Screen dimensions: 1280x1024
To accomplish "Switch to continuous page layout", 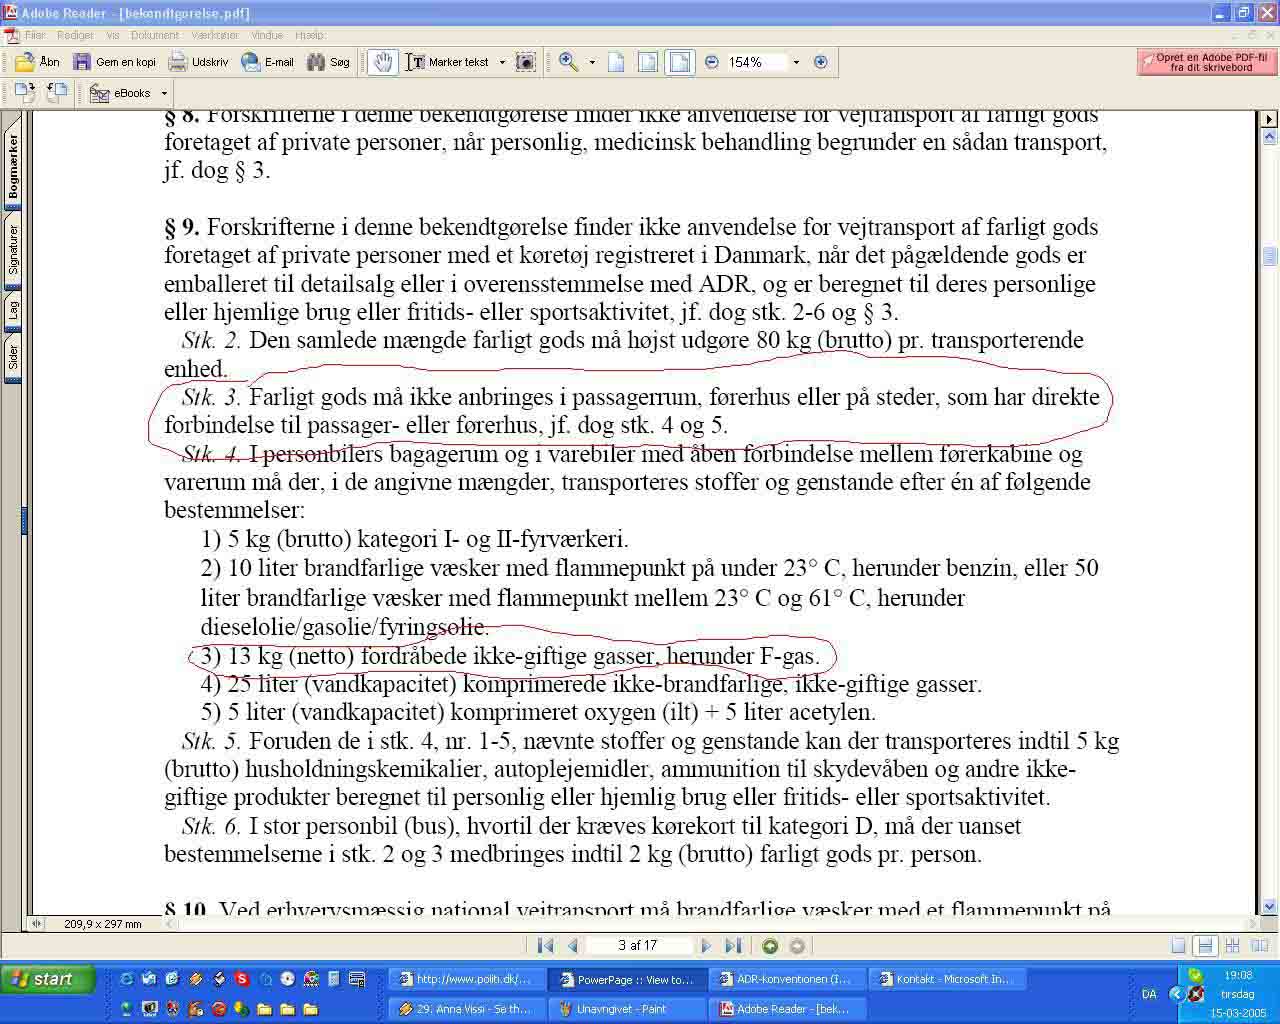I will pyautogui.click(x=1205, y=946).
